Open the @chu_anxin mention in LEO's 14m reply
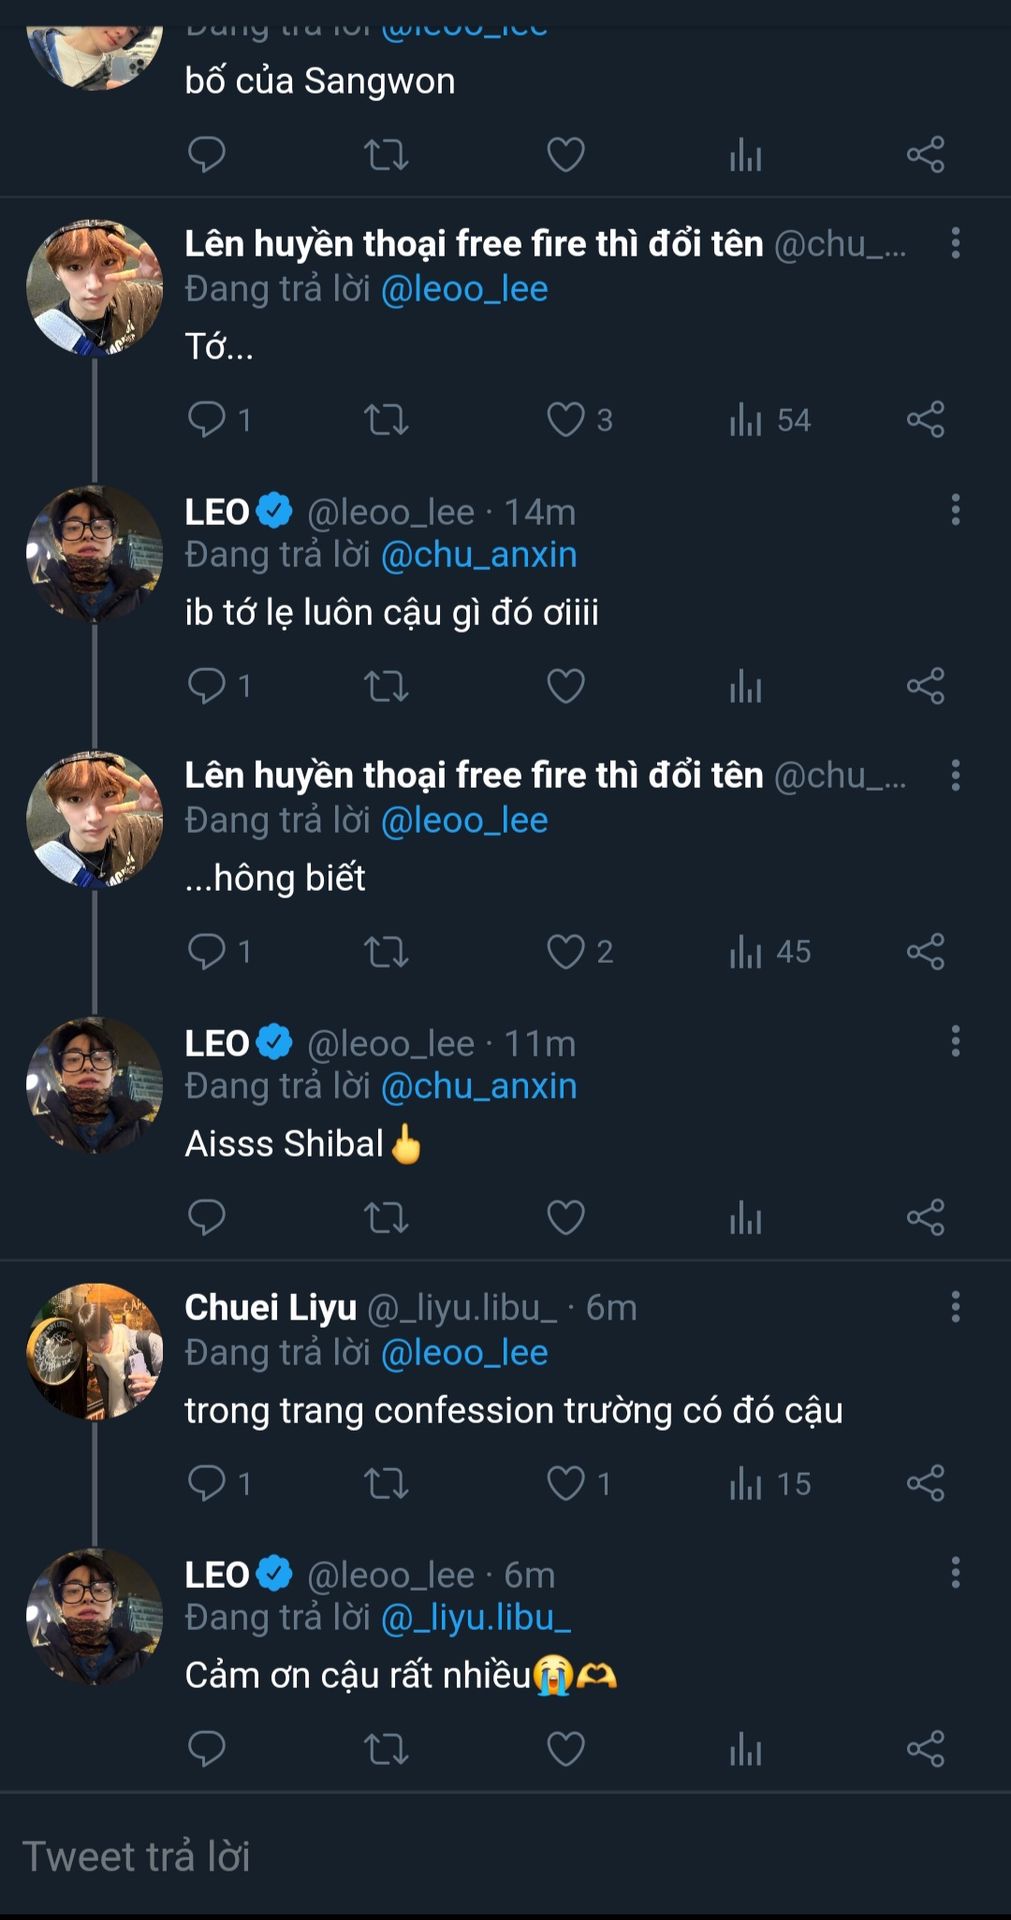Viewport: 1011px width, 1920px height. pos(479,555)
